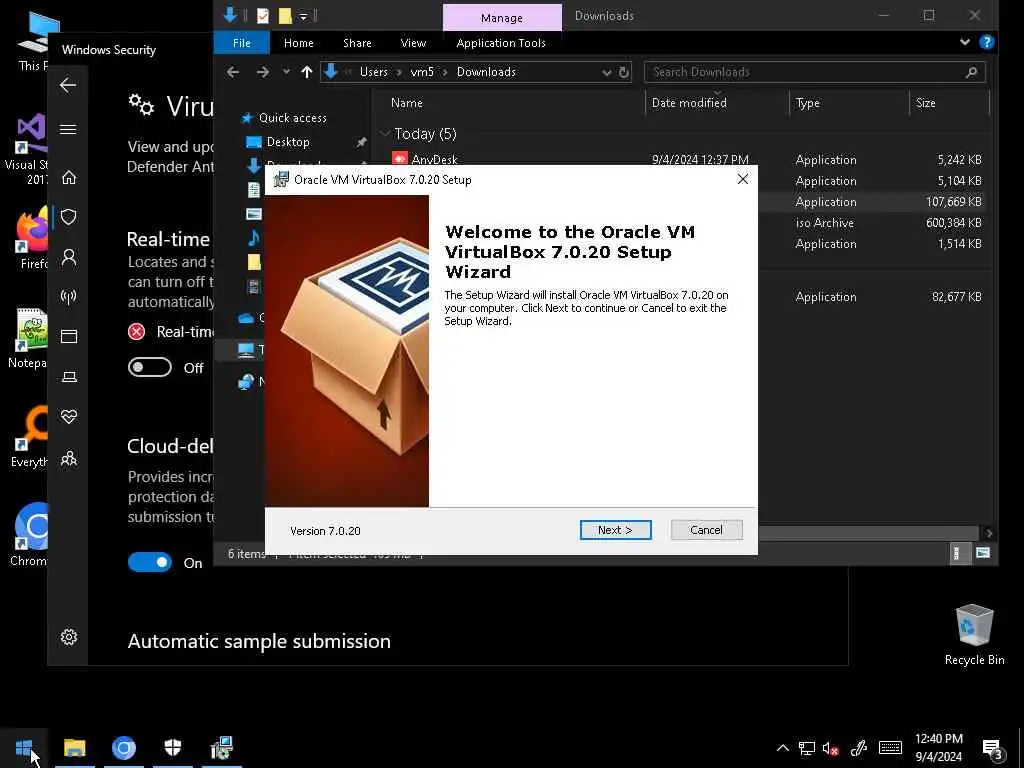Open the taskbar clock showing 12:40 PM
The image size is (1024, 768).
point(938,748)
